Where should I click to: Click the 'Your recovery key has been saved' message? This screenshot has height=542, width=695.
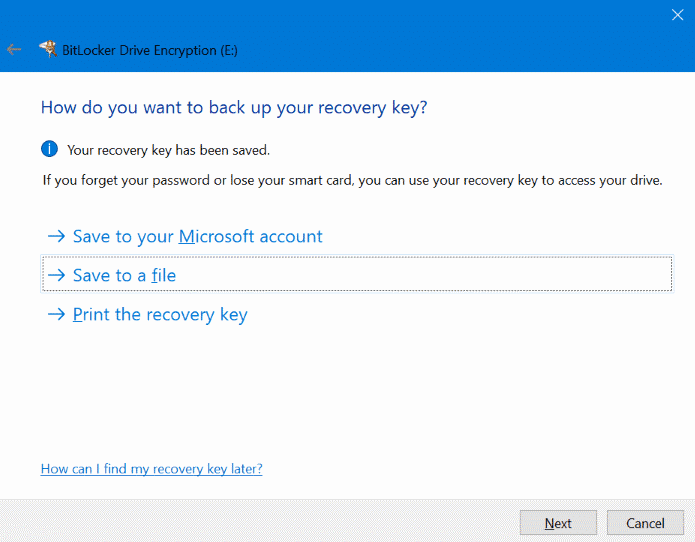coord(168,151)
